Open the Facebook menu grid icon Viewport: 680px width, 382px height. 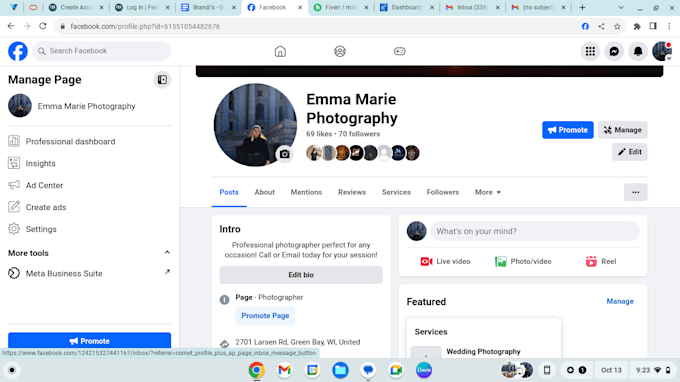(590, 51)
